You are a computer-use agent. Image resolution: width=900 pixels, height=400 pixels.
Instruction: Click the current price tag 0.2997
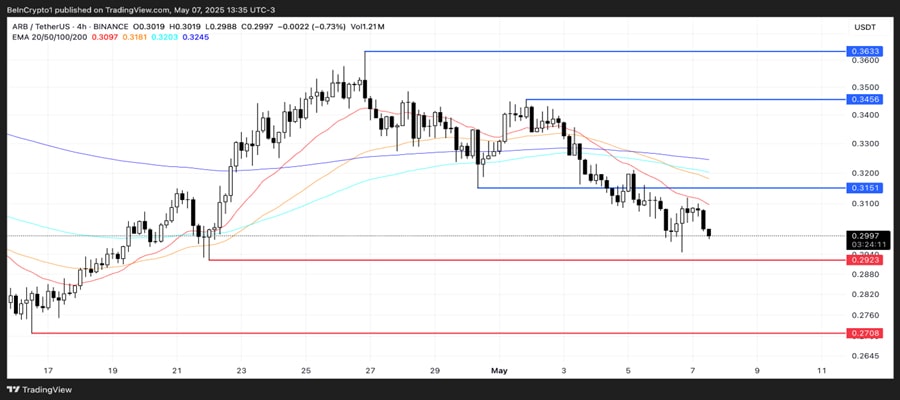point(868,236)
